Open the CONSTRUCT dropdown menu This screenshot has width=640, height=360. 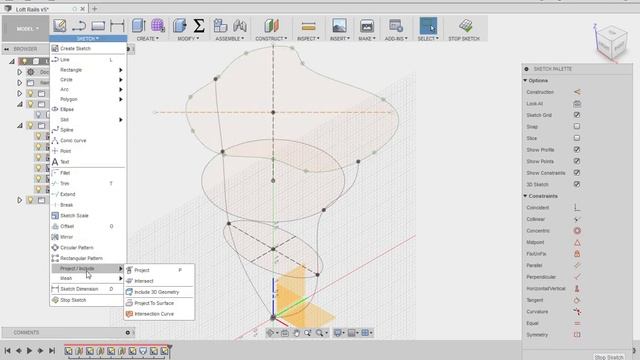(x=271, y=38)
